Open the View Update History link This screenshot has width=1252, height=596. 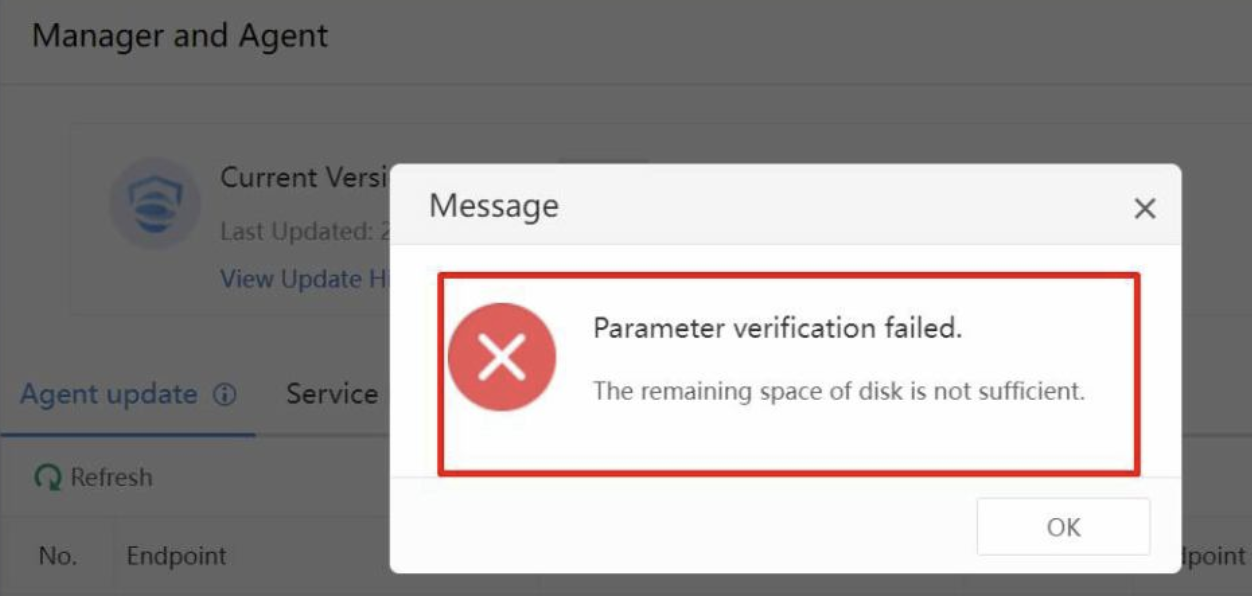click(x=305, y=279)
